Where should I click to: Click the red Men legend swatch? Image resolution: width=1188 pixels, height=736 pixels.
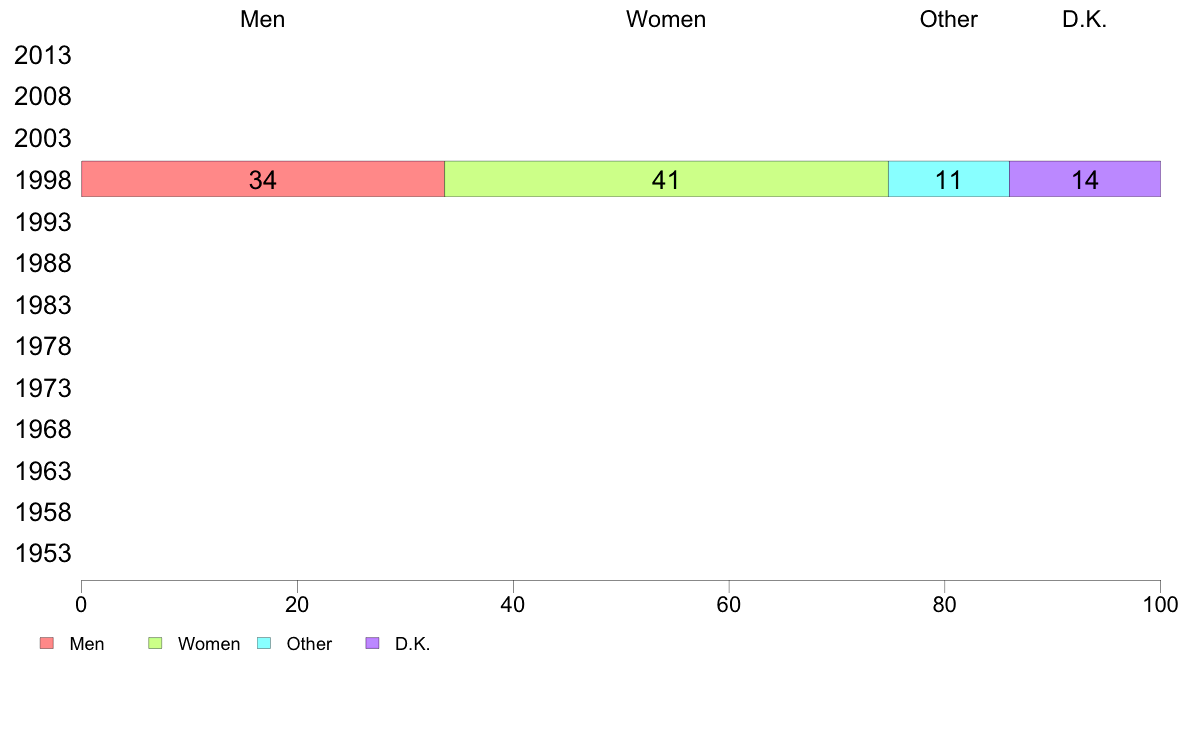tap(47, 644)
